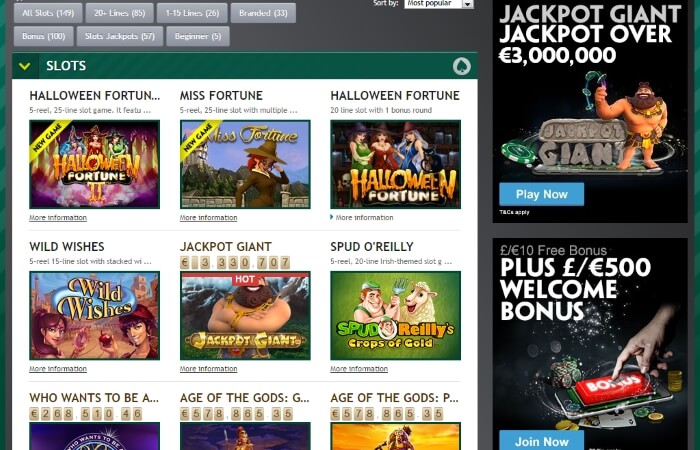This screenshot has height=450, width=700.
Task: Click the Play Now button
Action: point(542,194)
